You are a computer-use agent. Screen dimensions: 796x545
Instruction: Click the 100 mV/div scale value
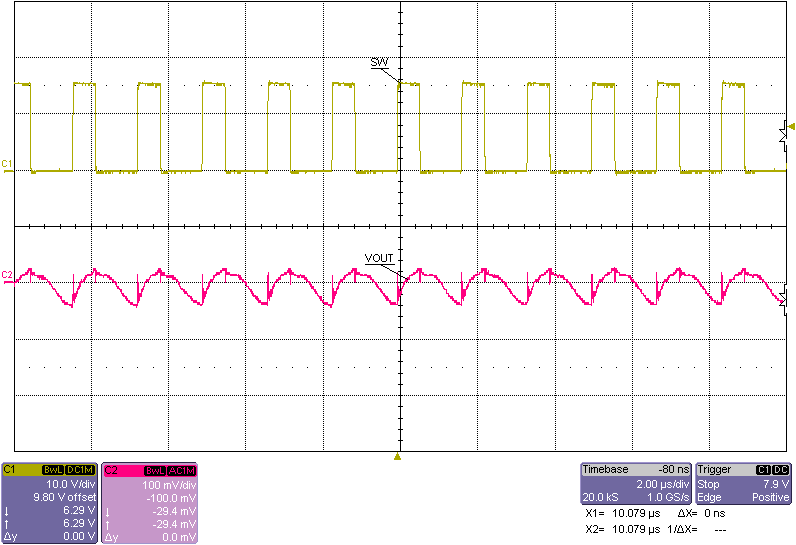tap(169, 485)
